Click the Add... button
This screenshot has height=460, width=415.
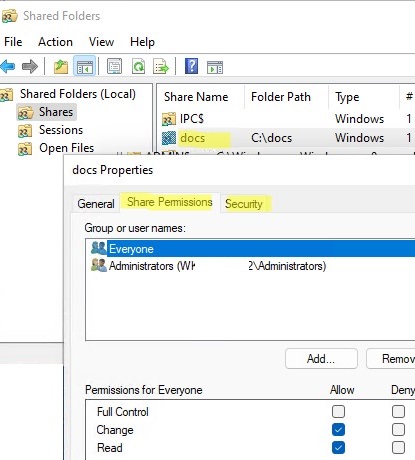click(x=321, y=359)
